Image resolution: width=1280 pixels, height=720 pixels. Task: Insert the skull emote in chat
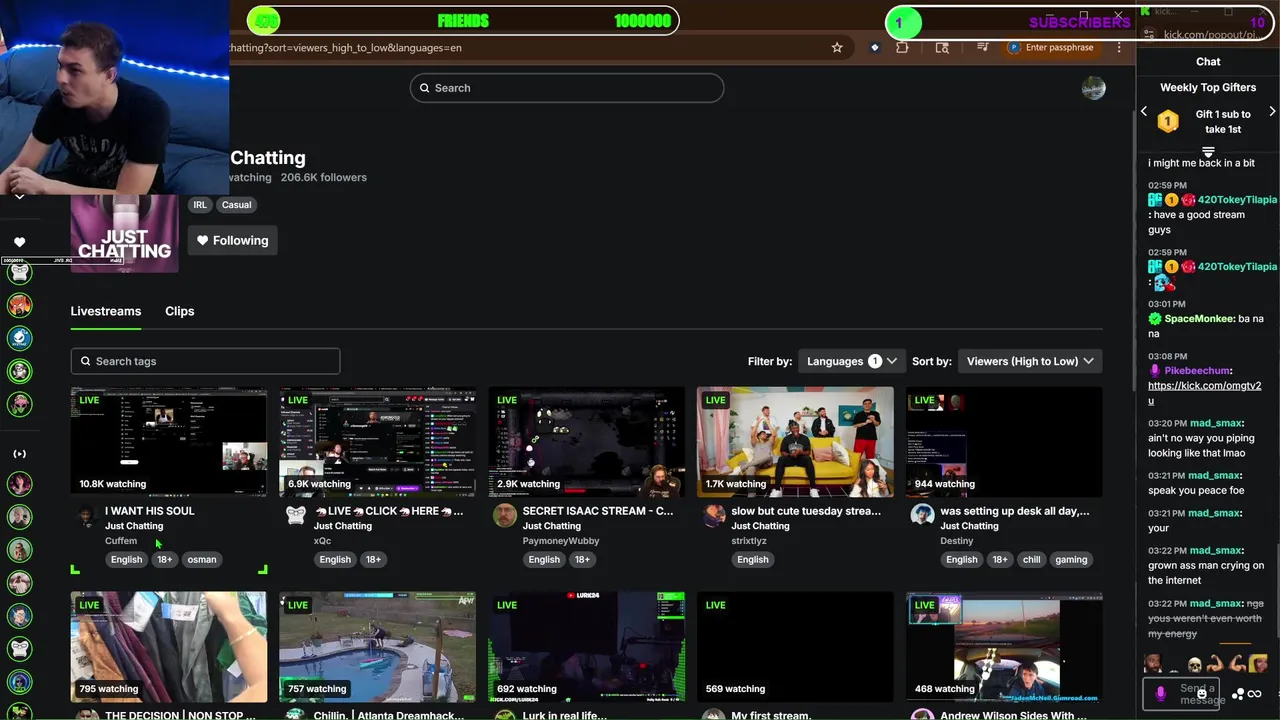tap(1194, 664)
